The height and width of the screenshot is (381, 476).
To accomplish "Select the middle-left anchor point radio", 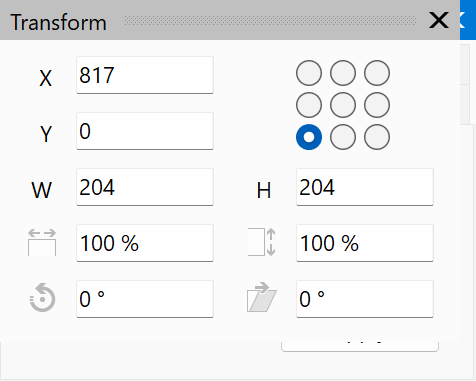I will click(x=309, y=105).
